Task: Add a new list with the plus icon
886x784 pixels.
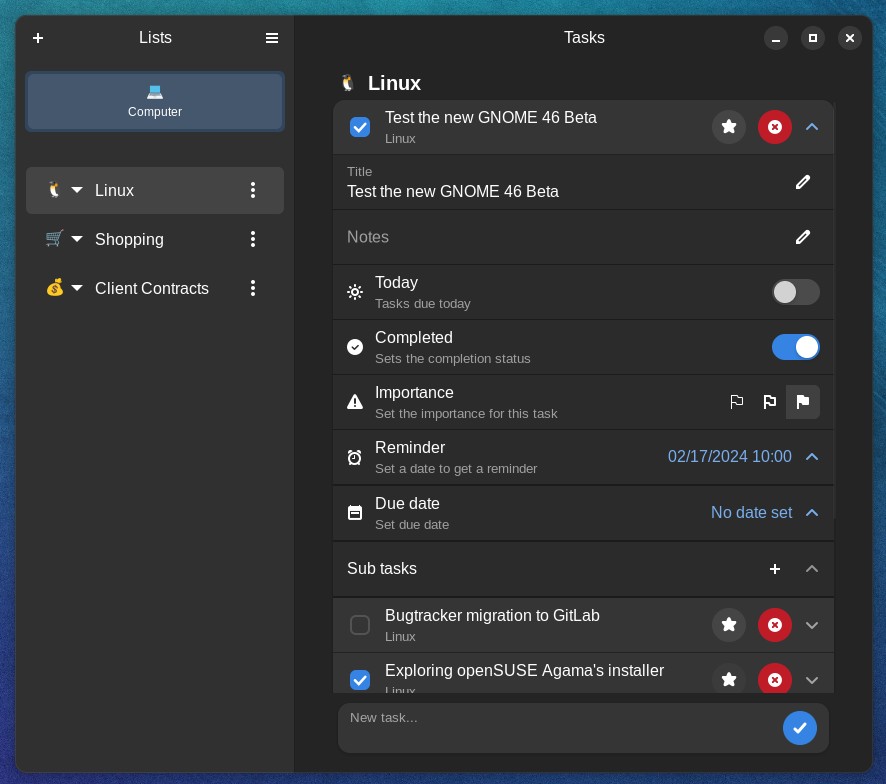Action: coord(38,38)
